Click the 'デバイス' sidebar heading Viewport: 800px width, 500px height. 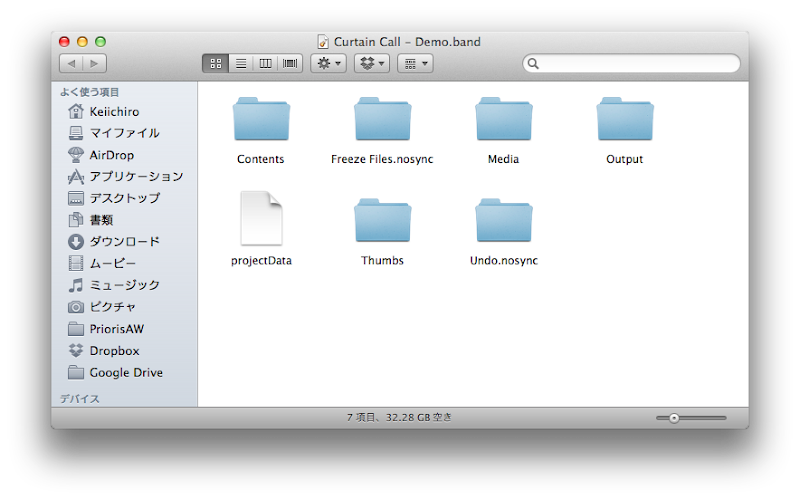(x=80, y=399)
